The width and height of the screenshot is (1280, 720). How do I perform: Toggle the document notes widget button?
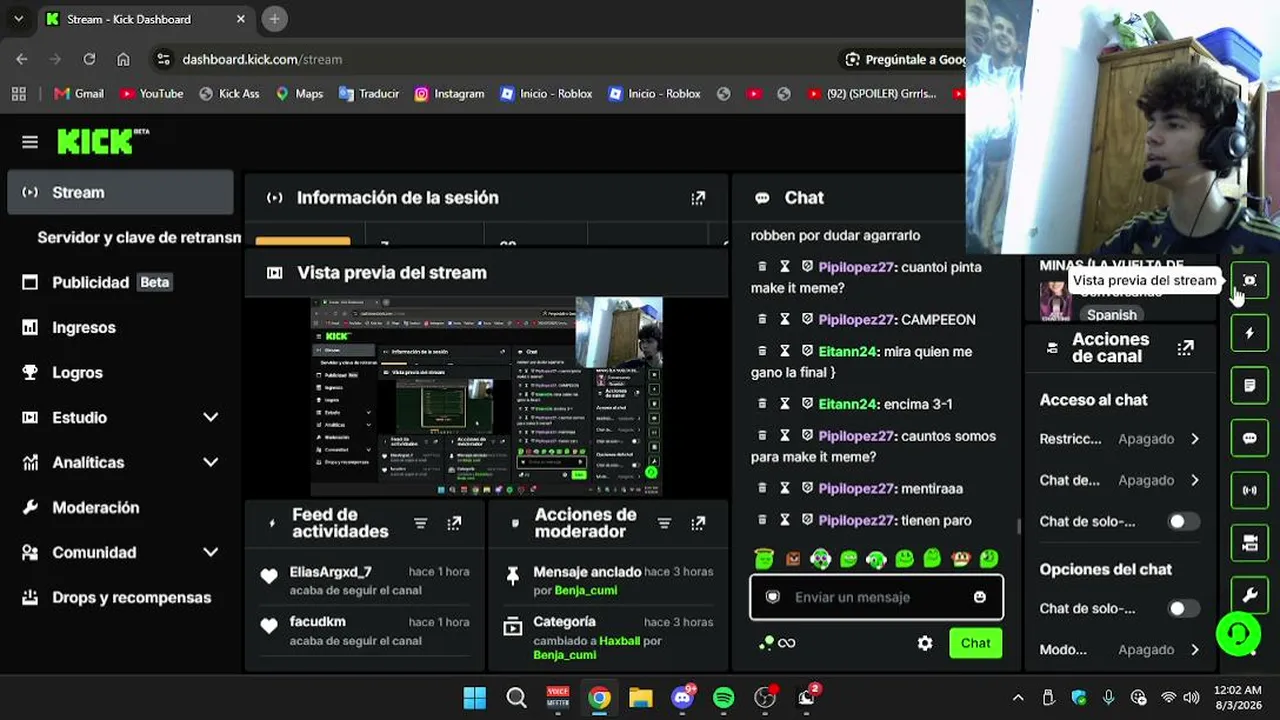pos(1249,385)
